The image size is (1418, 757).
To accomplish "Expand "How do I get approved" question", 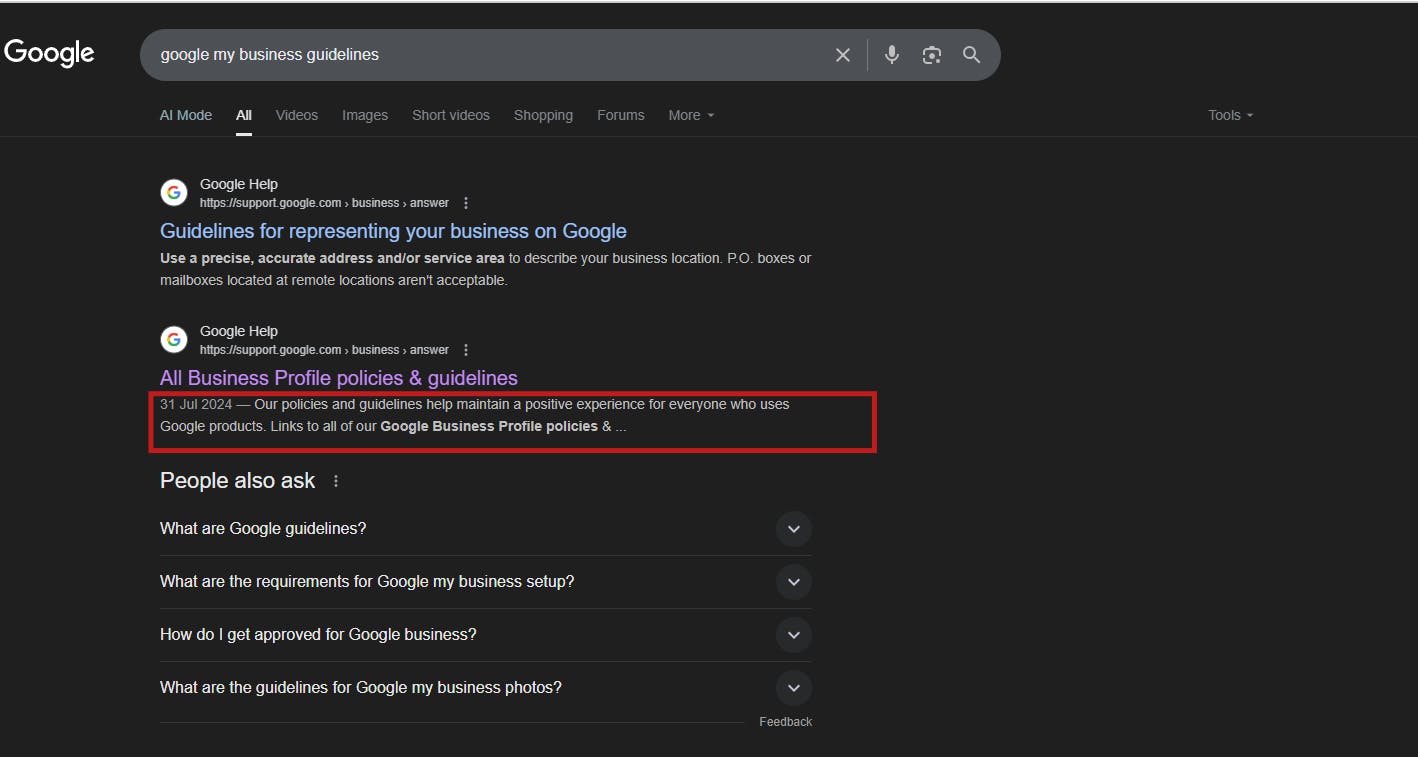I will [x=793, y=635].
